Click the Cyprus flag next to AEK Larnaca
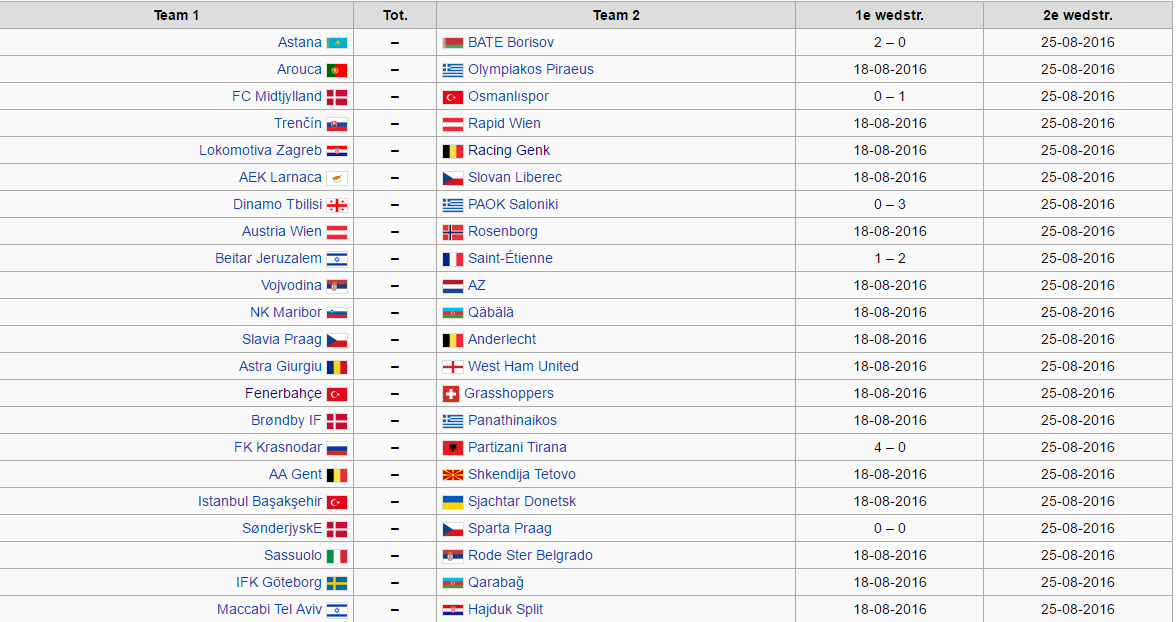The image size is (1176, 622). (337, 179)
